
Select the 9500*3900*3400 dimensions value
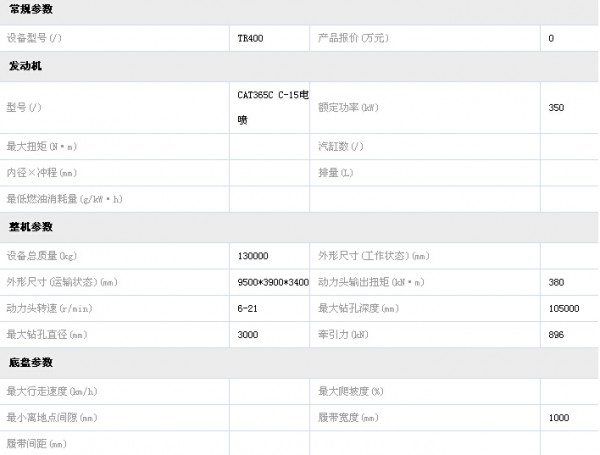click(x=272, y=282)
